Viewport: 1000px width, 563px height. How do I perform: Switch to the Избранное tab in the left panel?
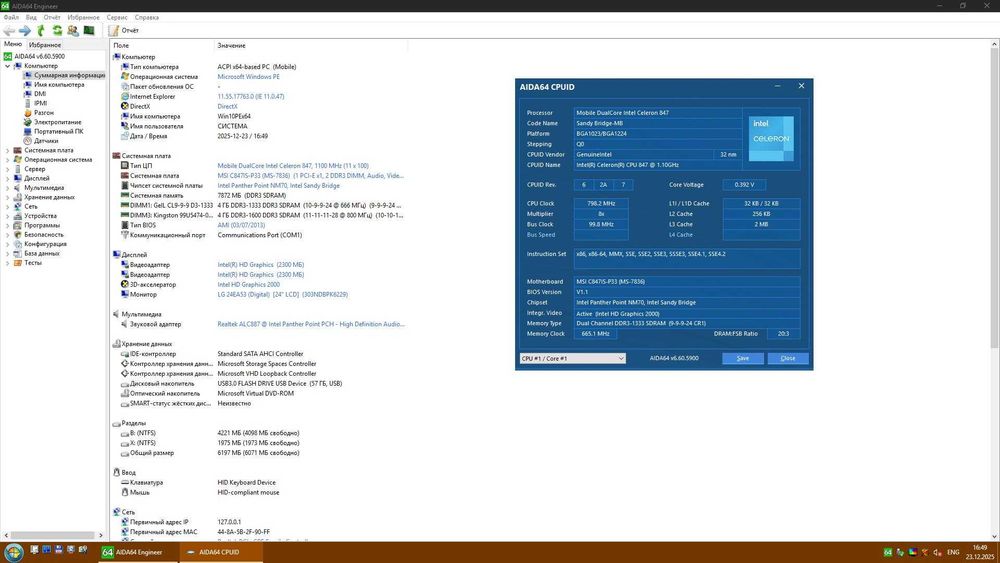tap(45, 45)
